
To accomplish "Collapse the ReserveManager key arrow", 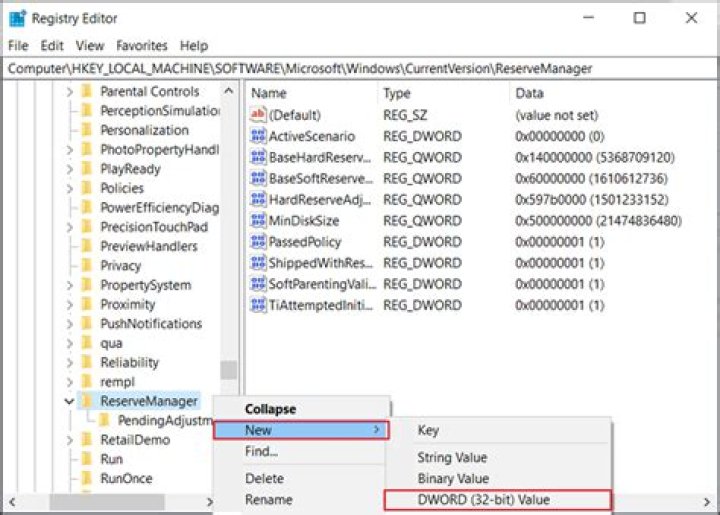I will [x=69, y=402].
